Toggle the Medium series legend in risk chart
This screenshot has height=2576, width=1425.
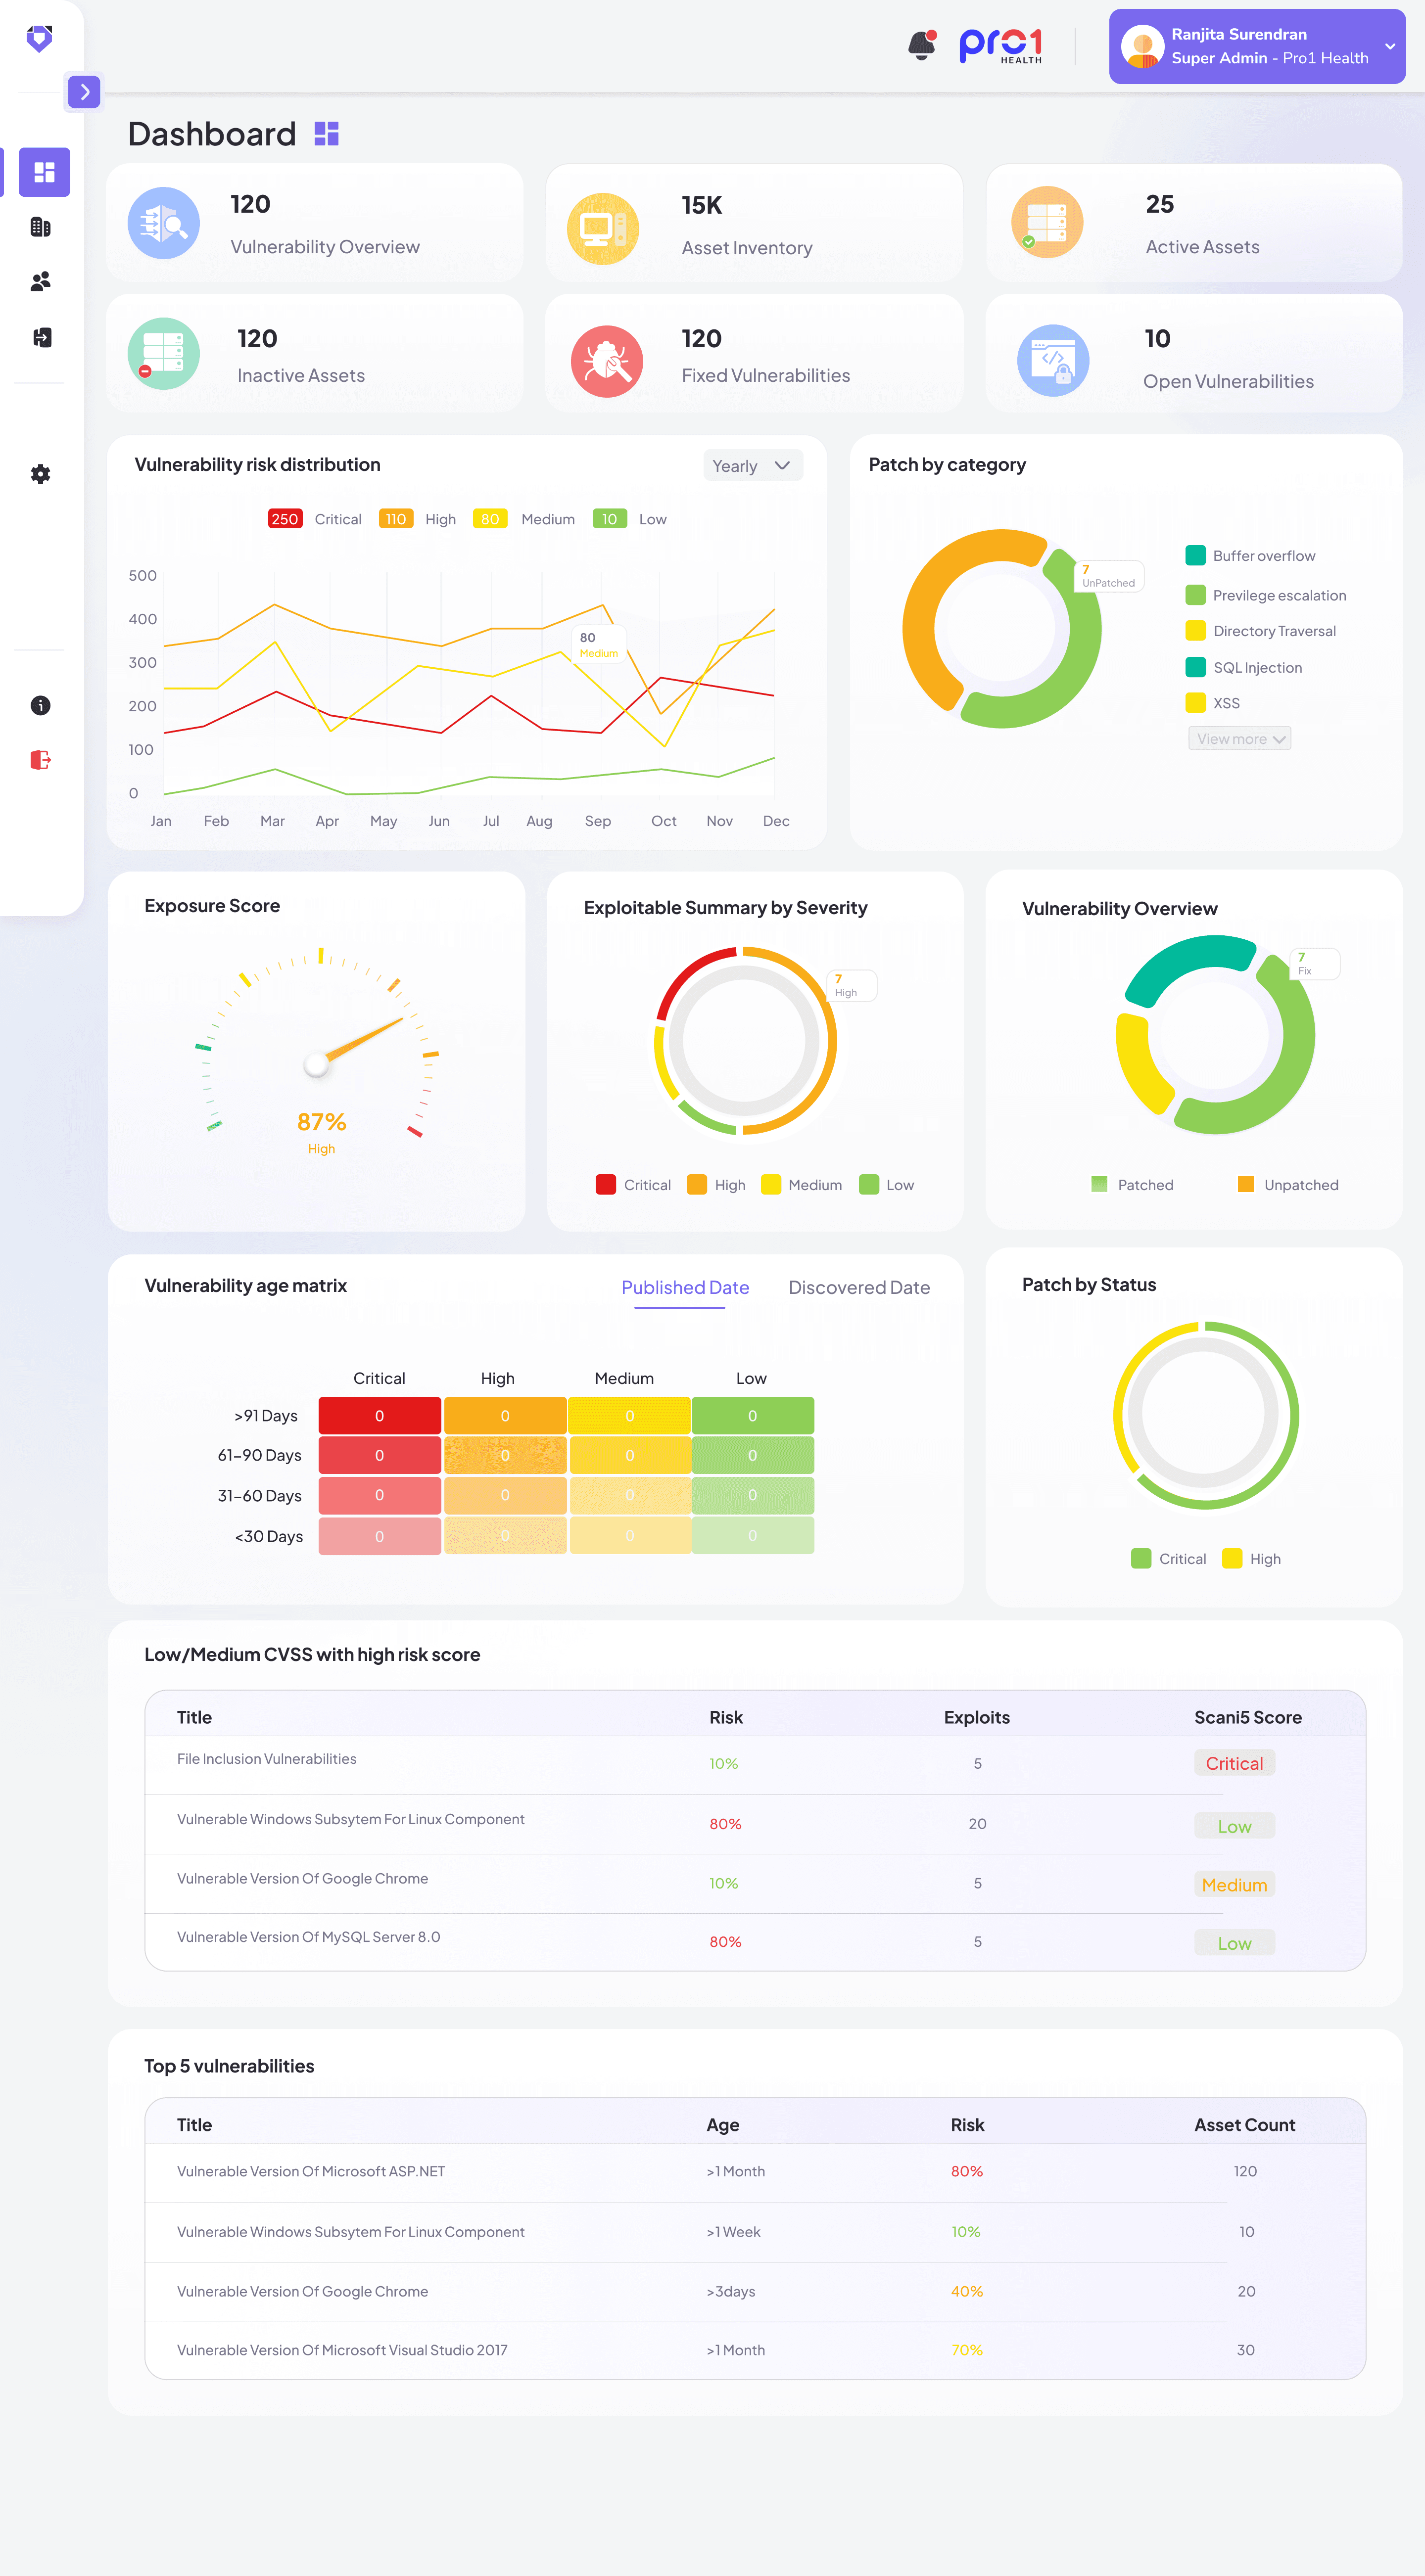547,520
